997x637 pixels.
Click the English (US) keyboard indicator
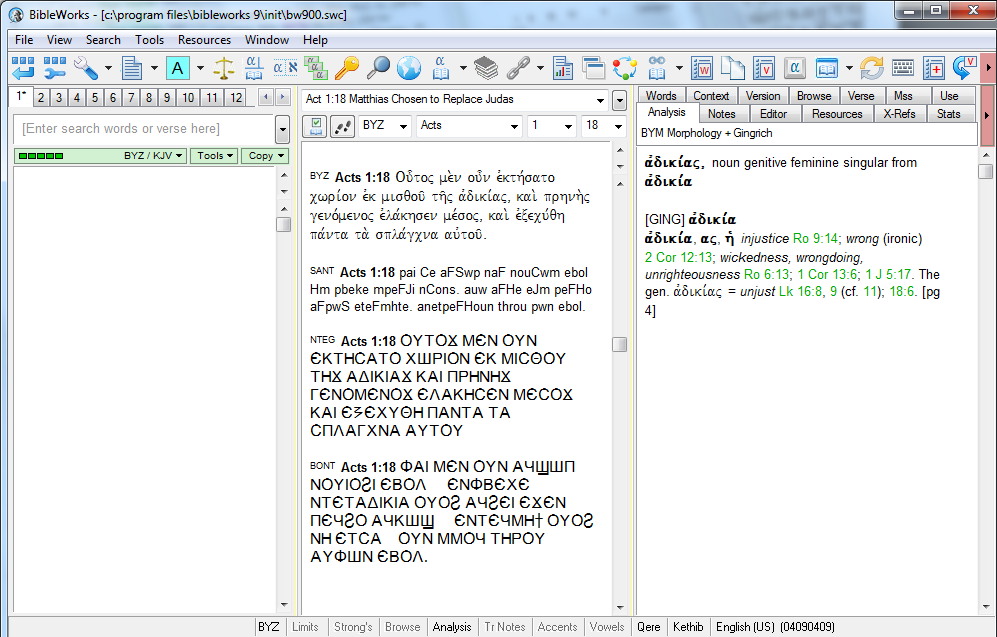(x=774, y=627)
